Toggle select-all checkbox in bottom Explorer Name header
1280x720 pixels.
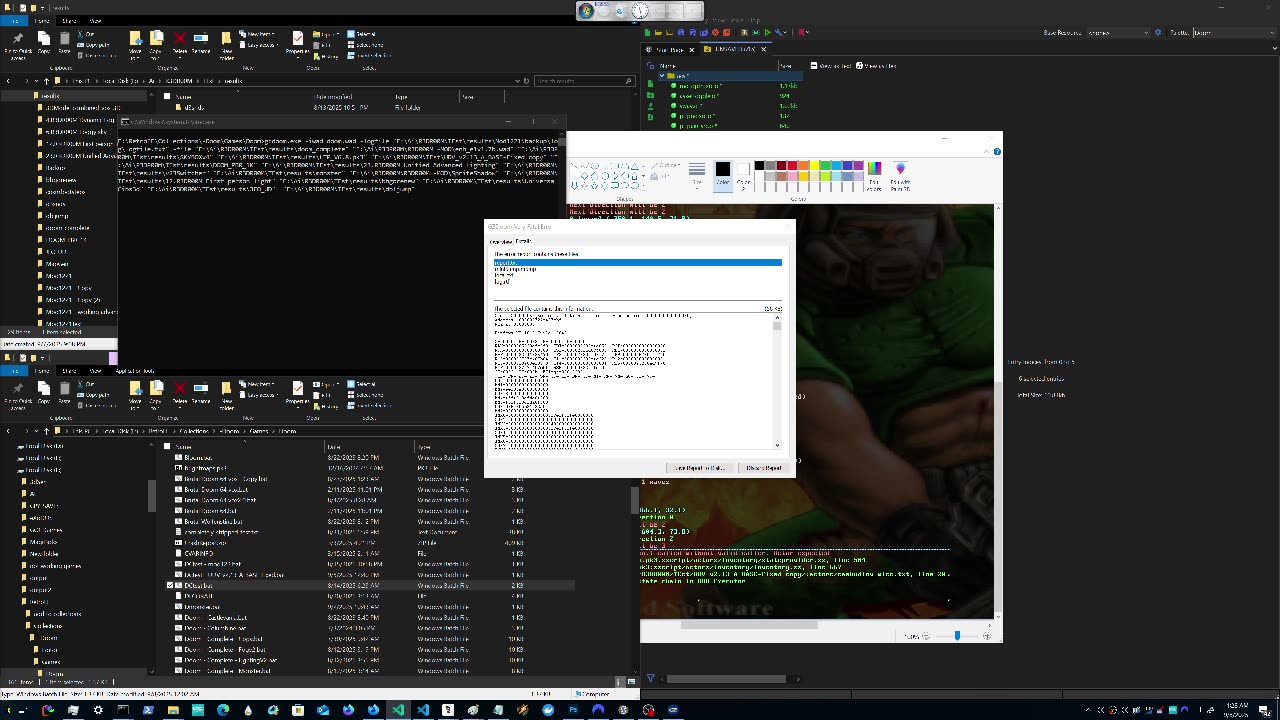click(x=167, y=446)
